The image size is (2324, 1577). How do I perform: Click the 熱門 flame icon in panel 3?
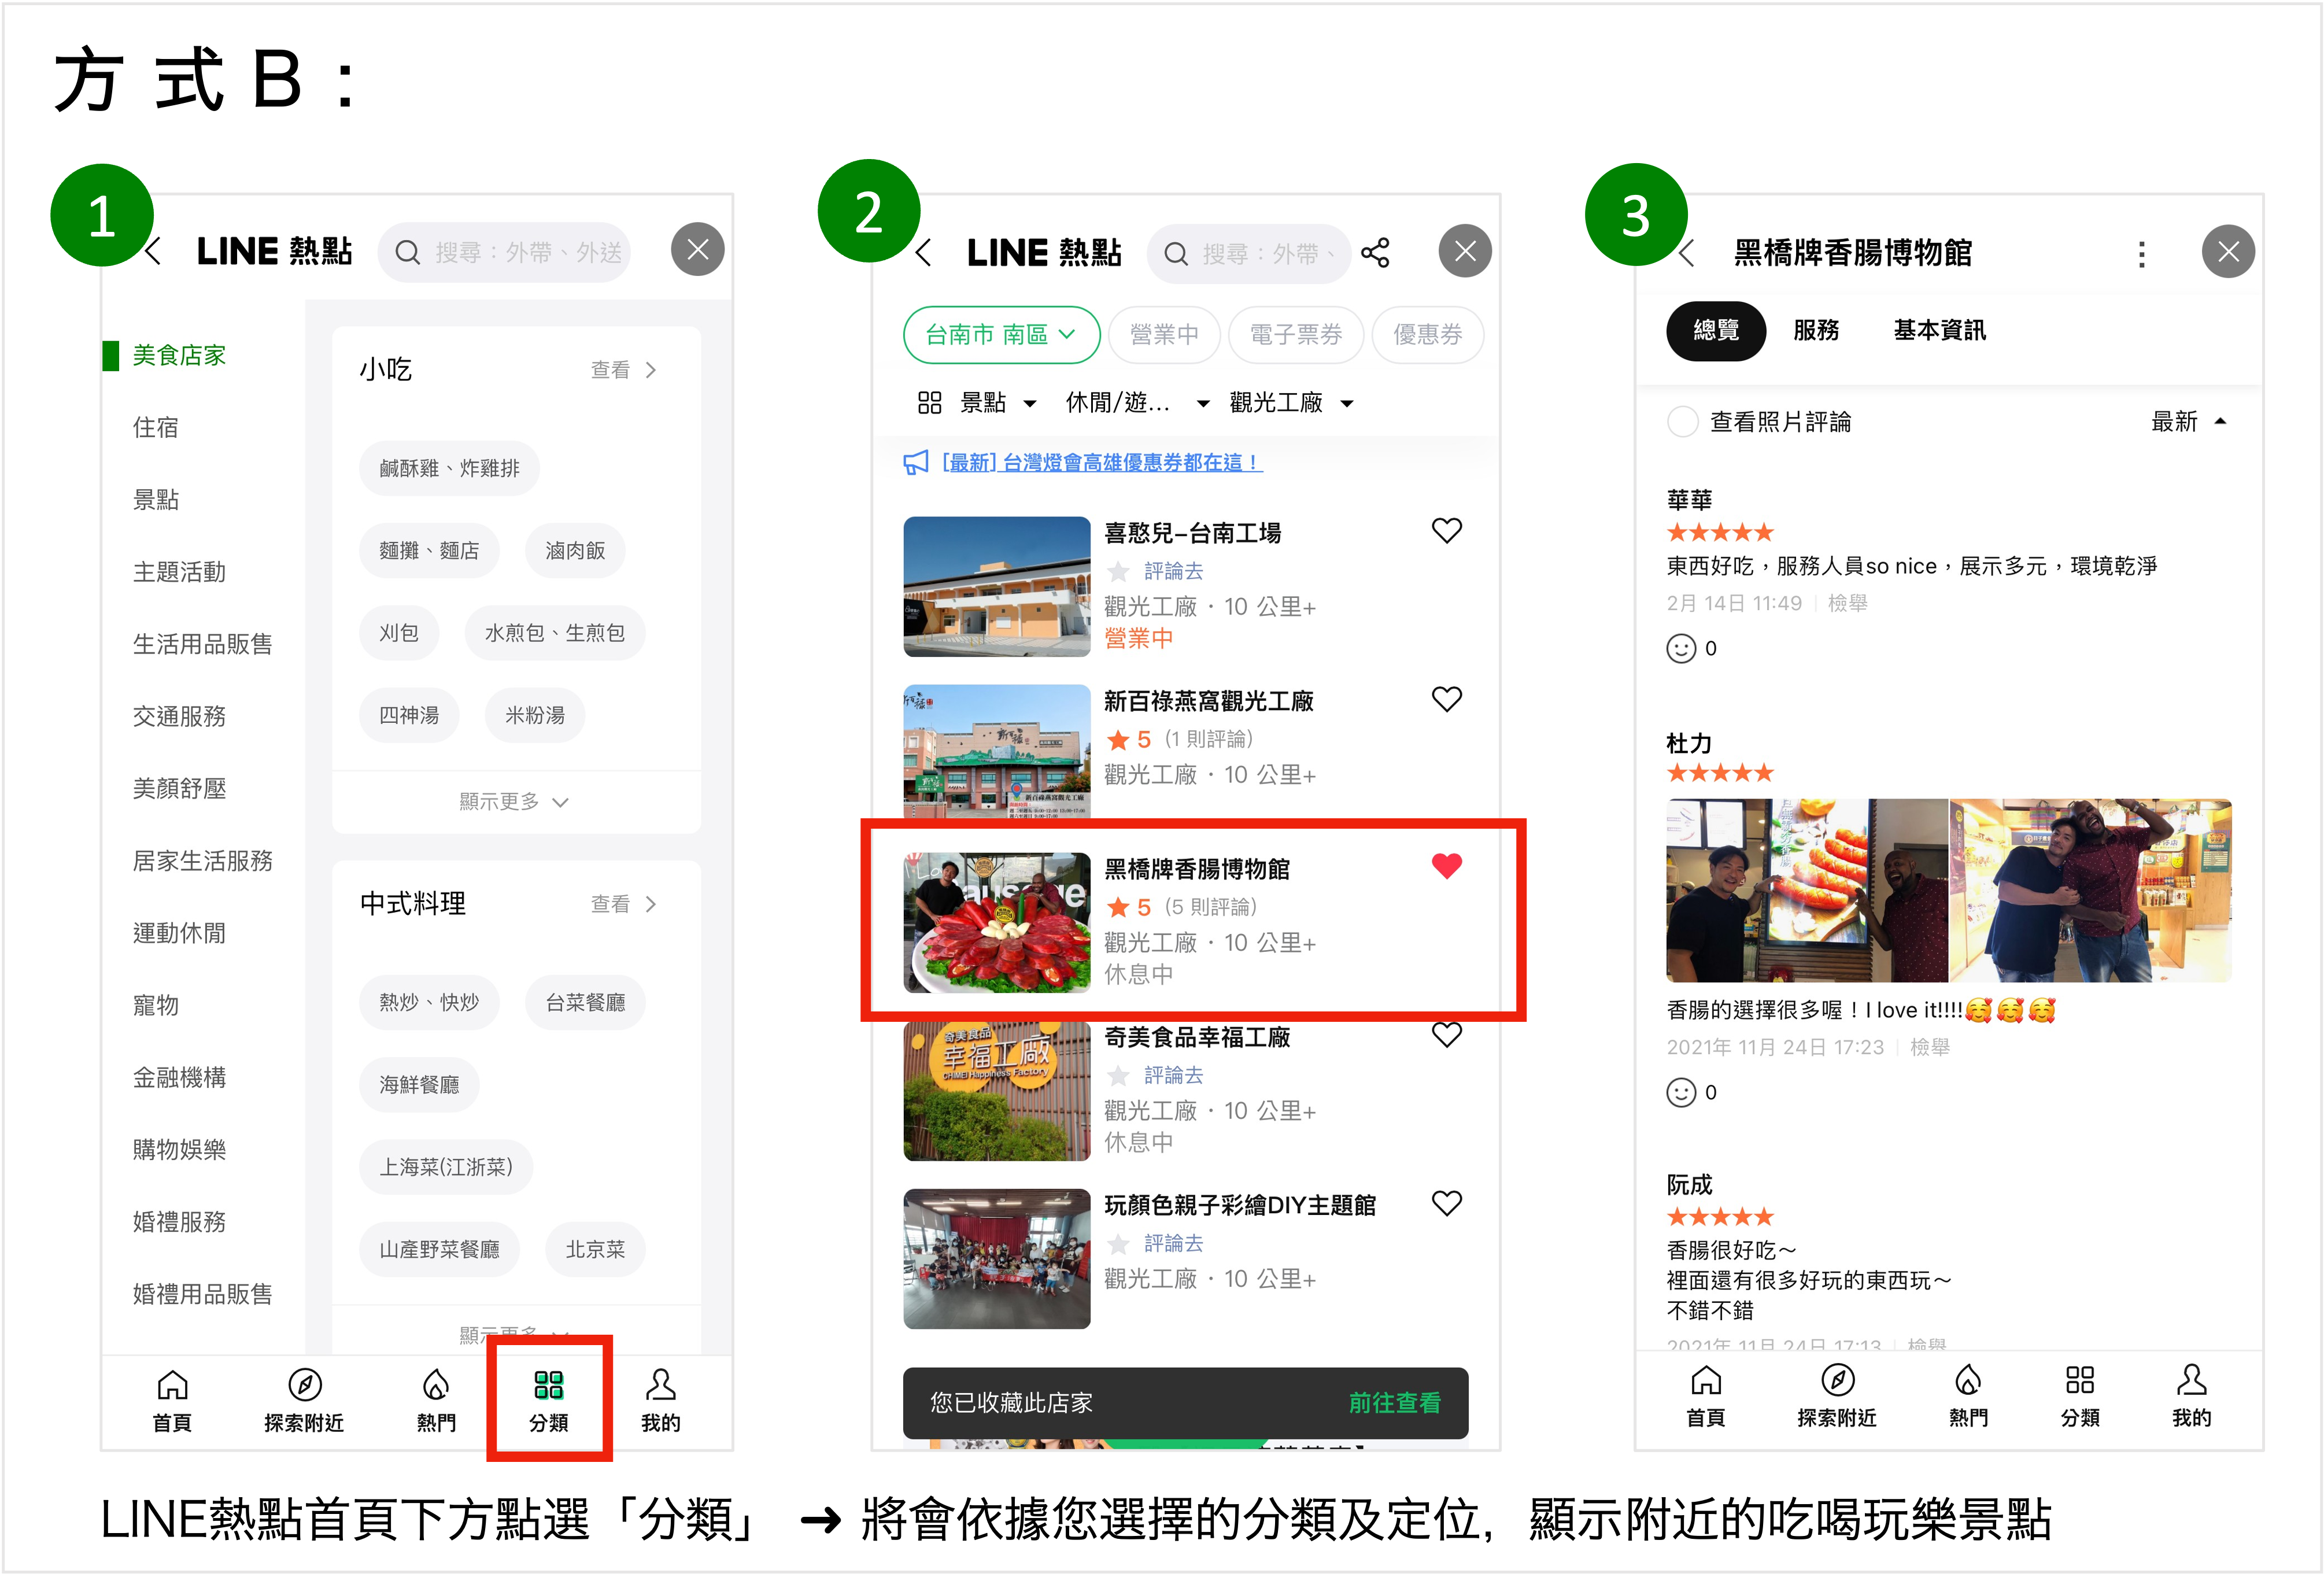[x=1967, y=1381]
